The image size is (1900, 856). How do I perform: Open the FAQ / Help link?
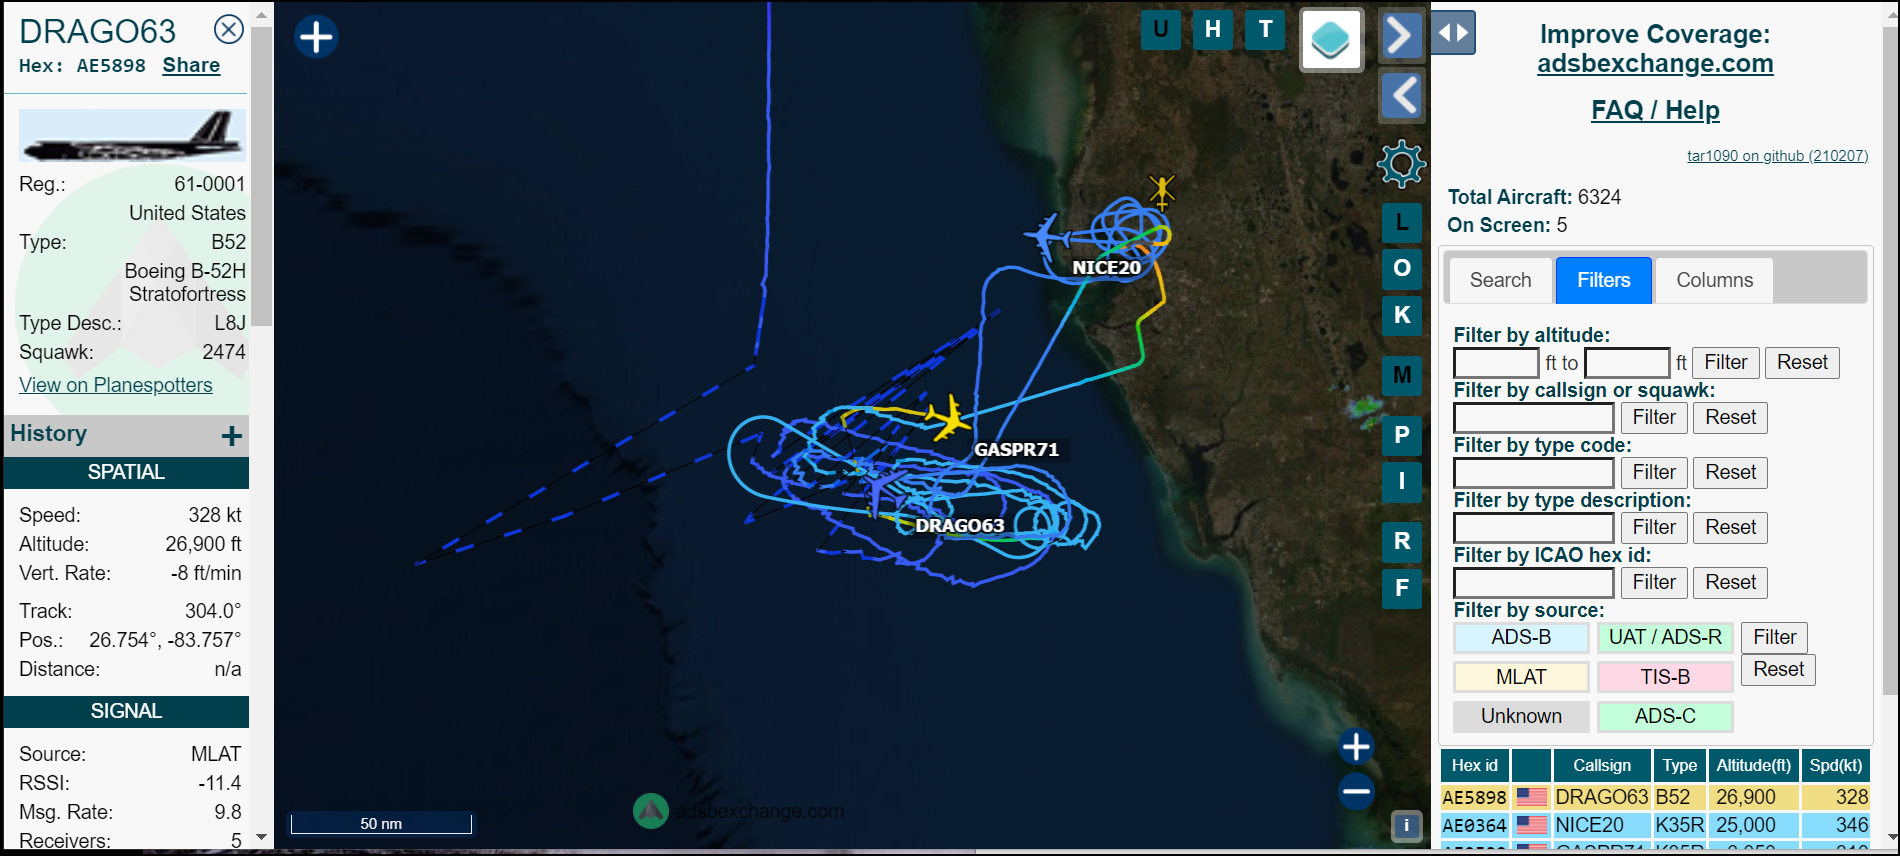click(1655, 110)
